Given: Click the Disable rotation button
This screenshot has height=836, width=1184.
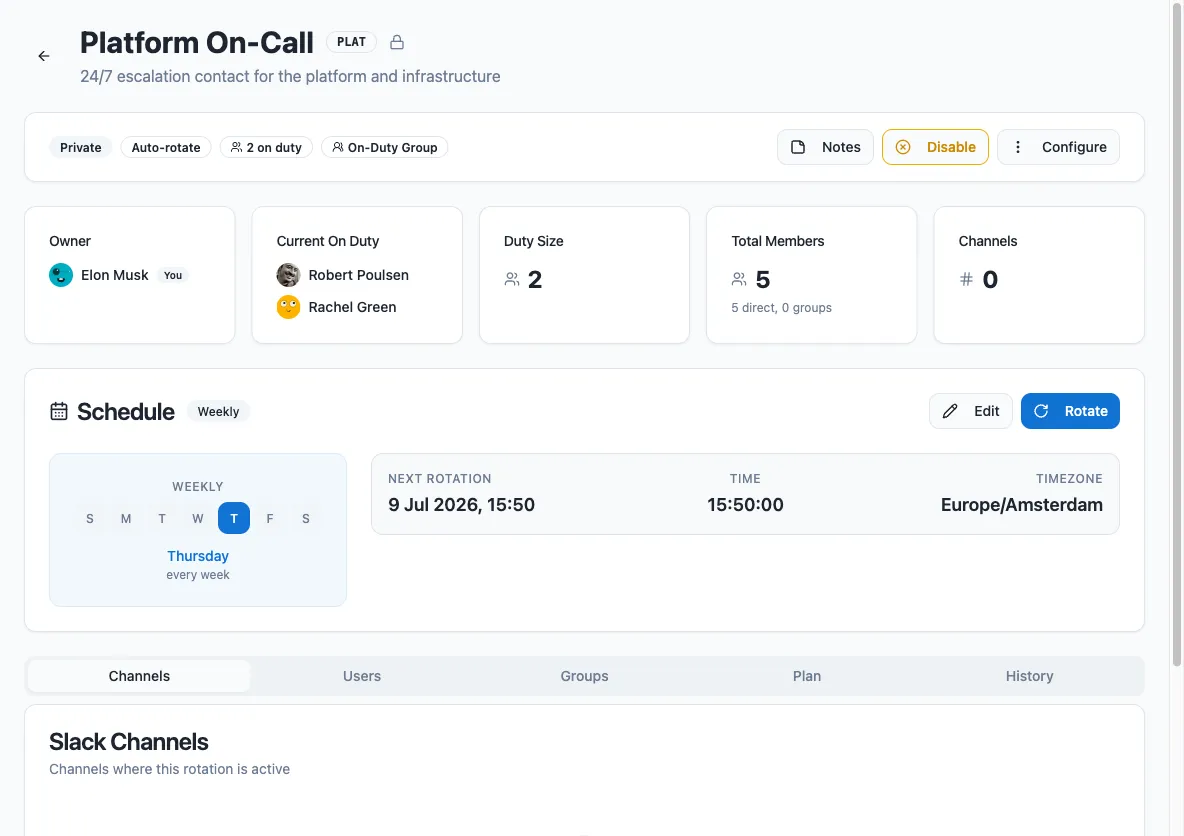Looking at the screenshot, I should pyautogui.click(x=935, y=147).
